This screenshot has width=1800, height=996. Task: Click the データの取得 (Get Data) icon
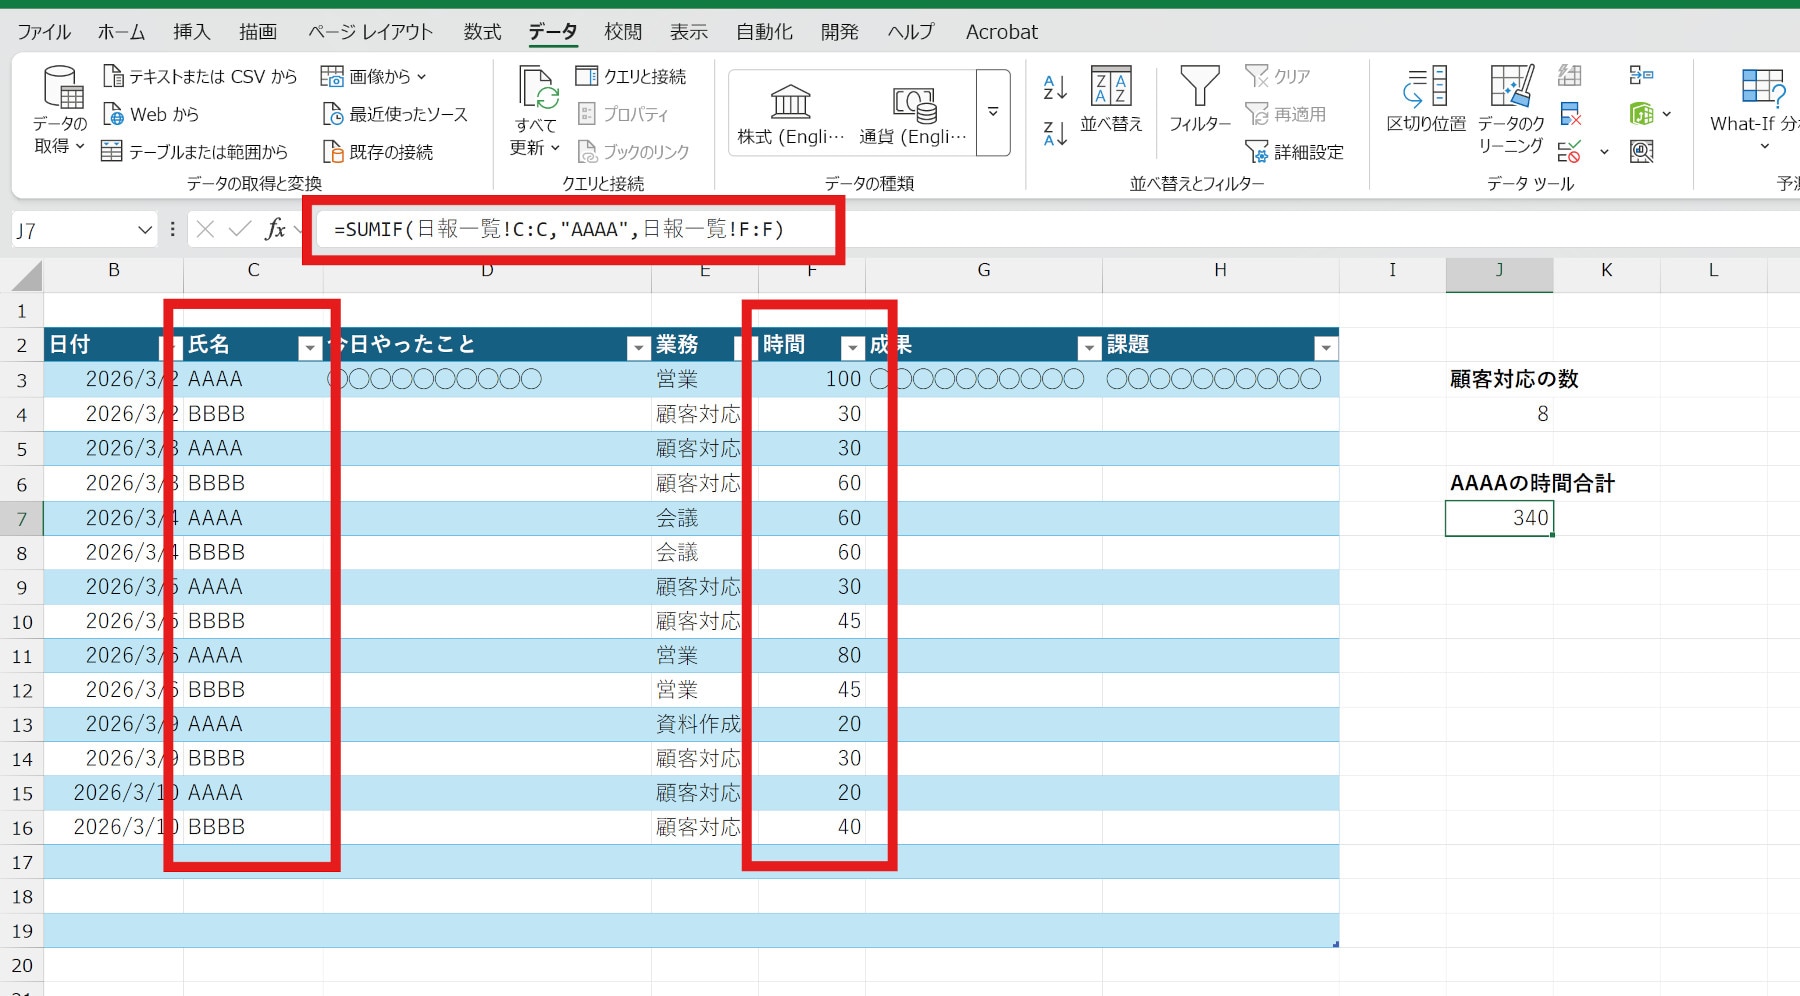click(62, 88)
